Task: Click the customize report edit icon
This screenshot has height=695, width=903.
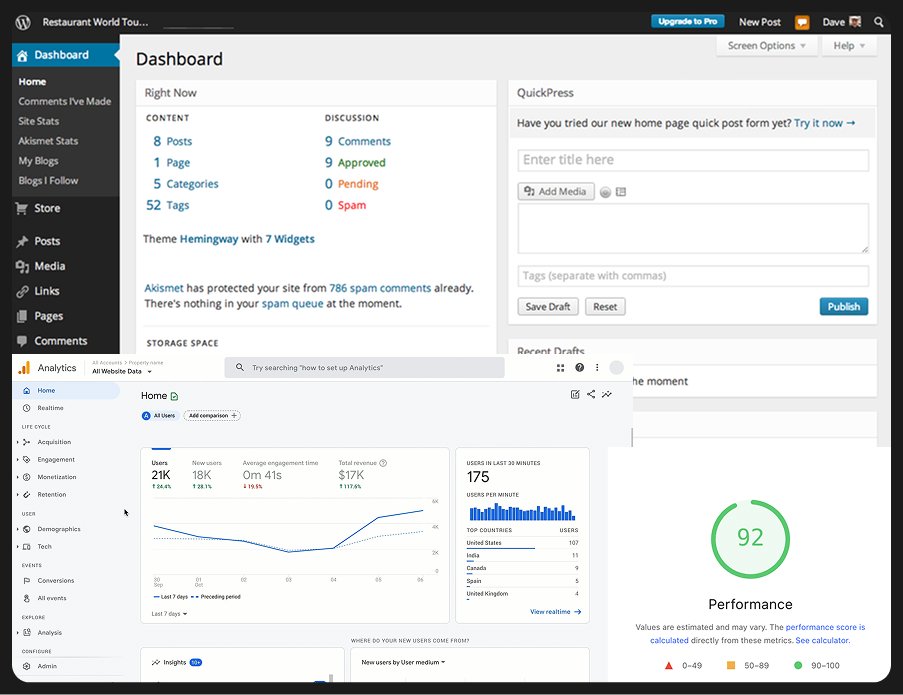Action: point(575,395)
